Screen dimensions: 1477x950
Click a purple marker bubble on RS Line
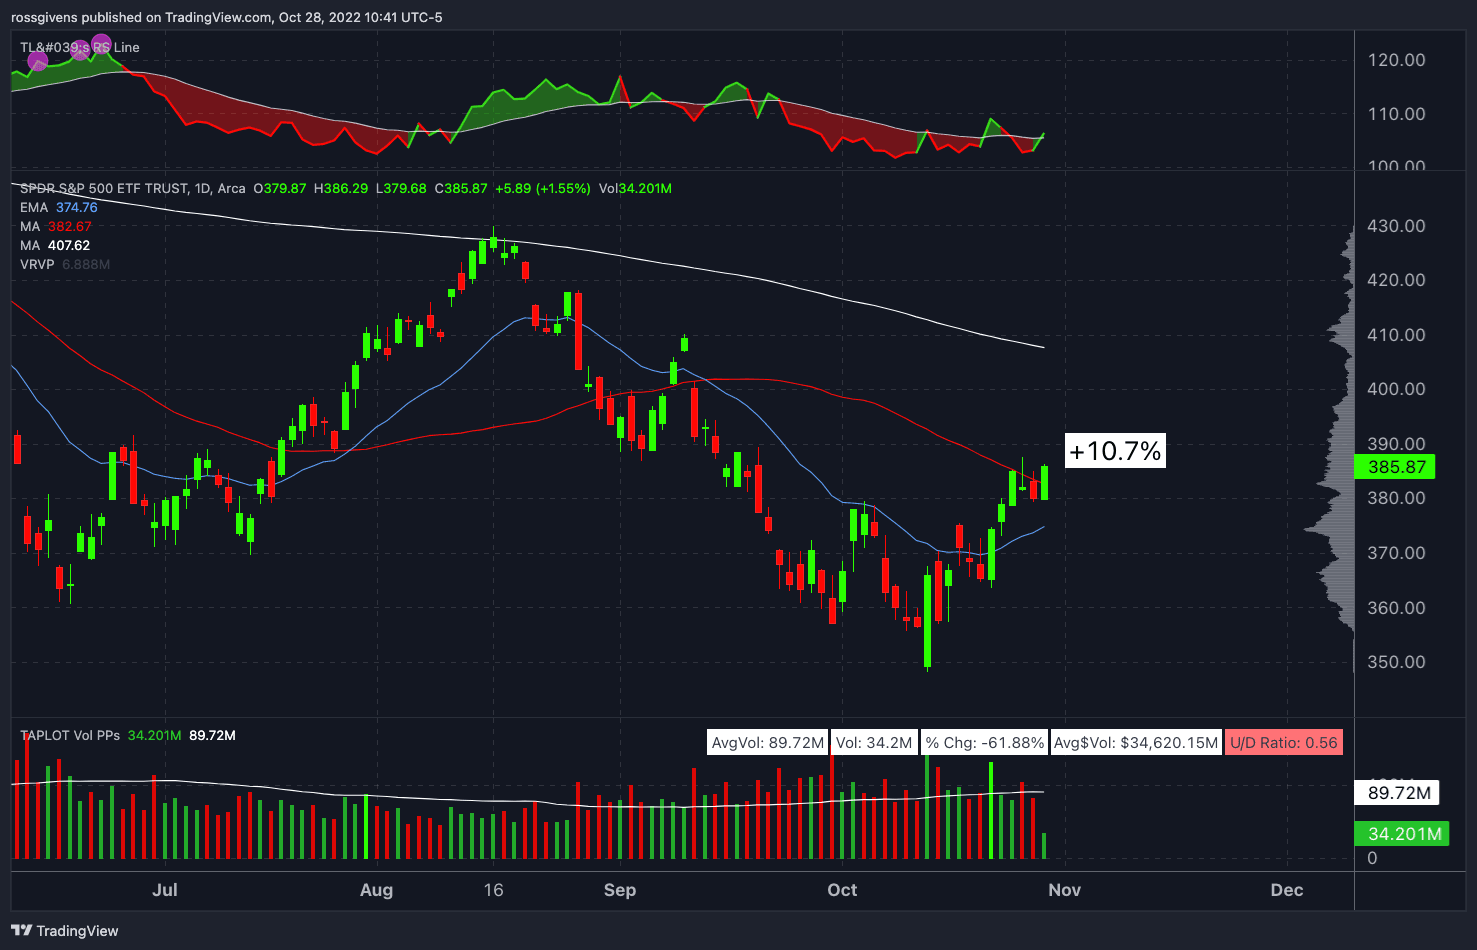(101, 43)
